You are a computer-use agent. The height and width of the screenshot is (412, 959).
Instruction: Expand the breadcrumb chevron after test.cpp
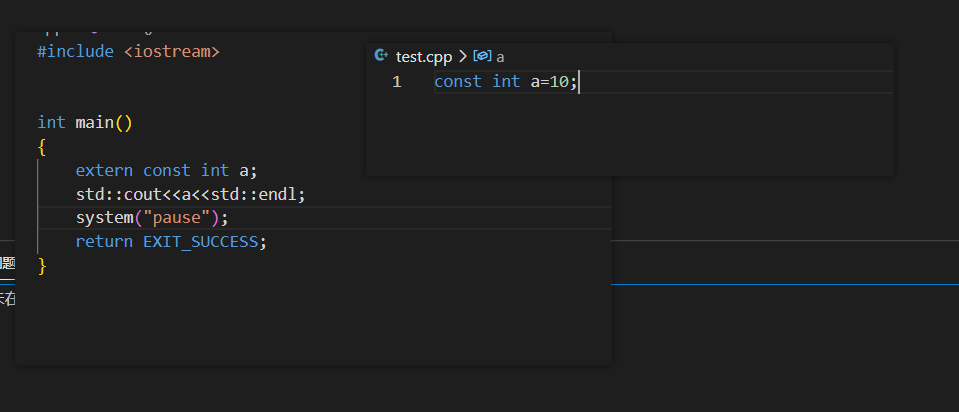(x=463, y=57)
